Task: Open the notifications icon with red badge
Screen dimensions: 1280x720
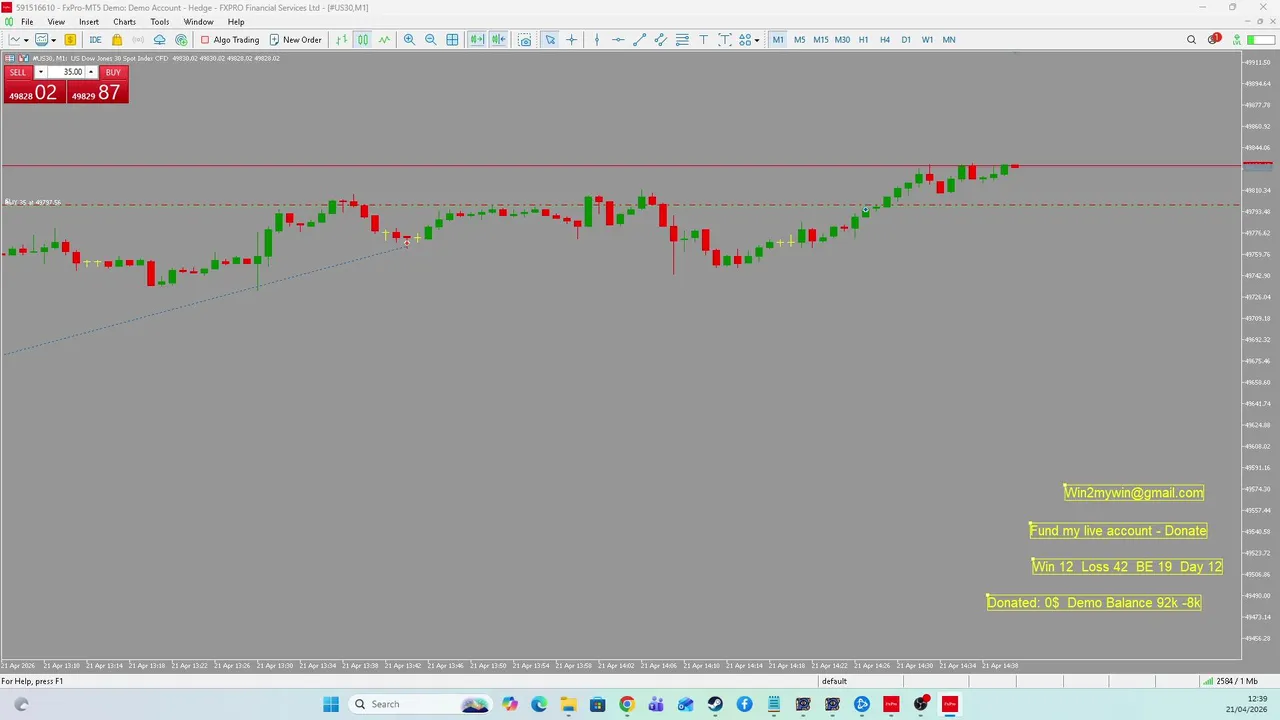Action: click(1214, 39)
